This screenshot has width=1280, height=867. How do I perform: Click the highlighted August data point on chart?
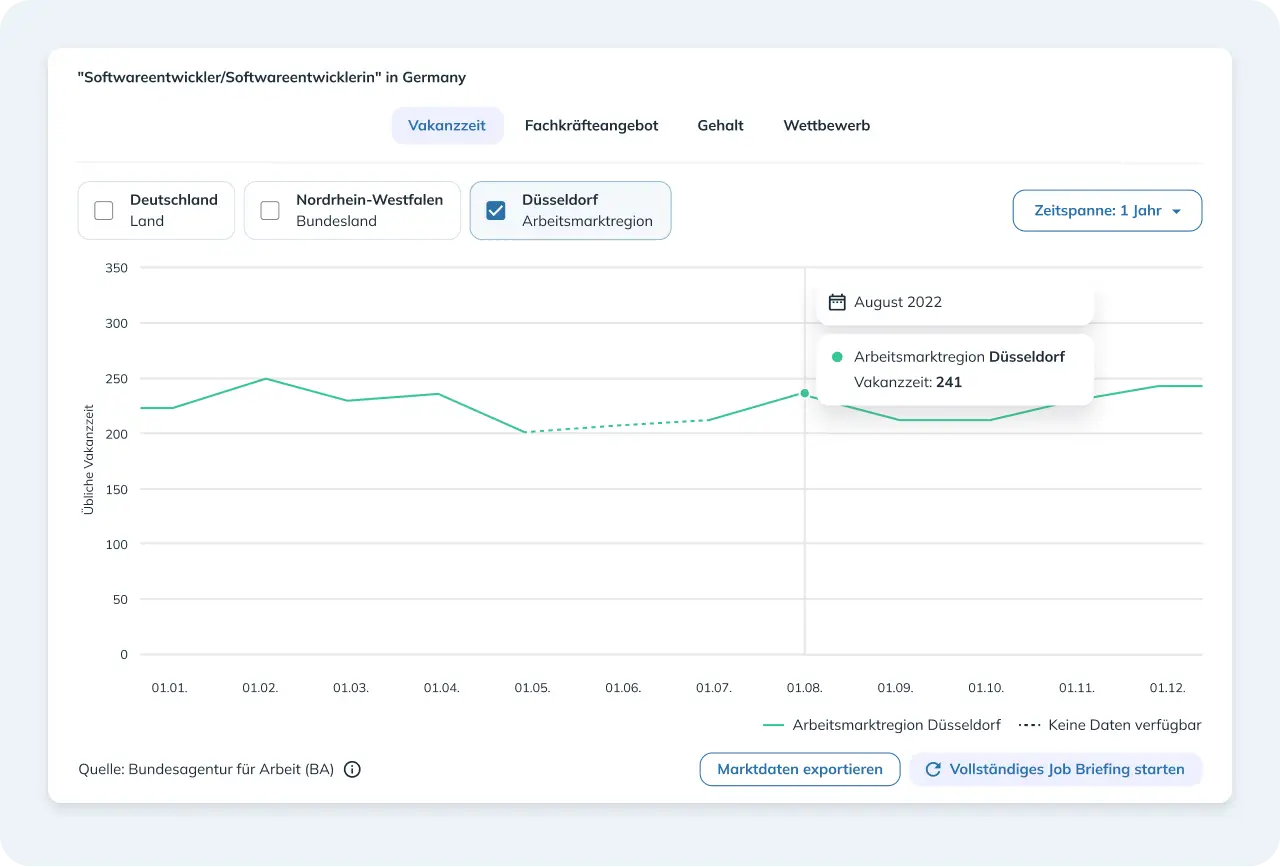(x=805, y=393)
